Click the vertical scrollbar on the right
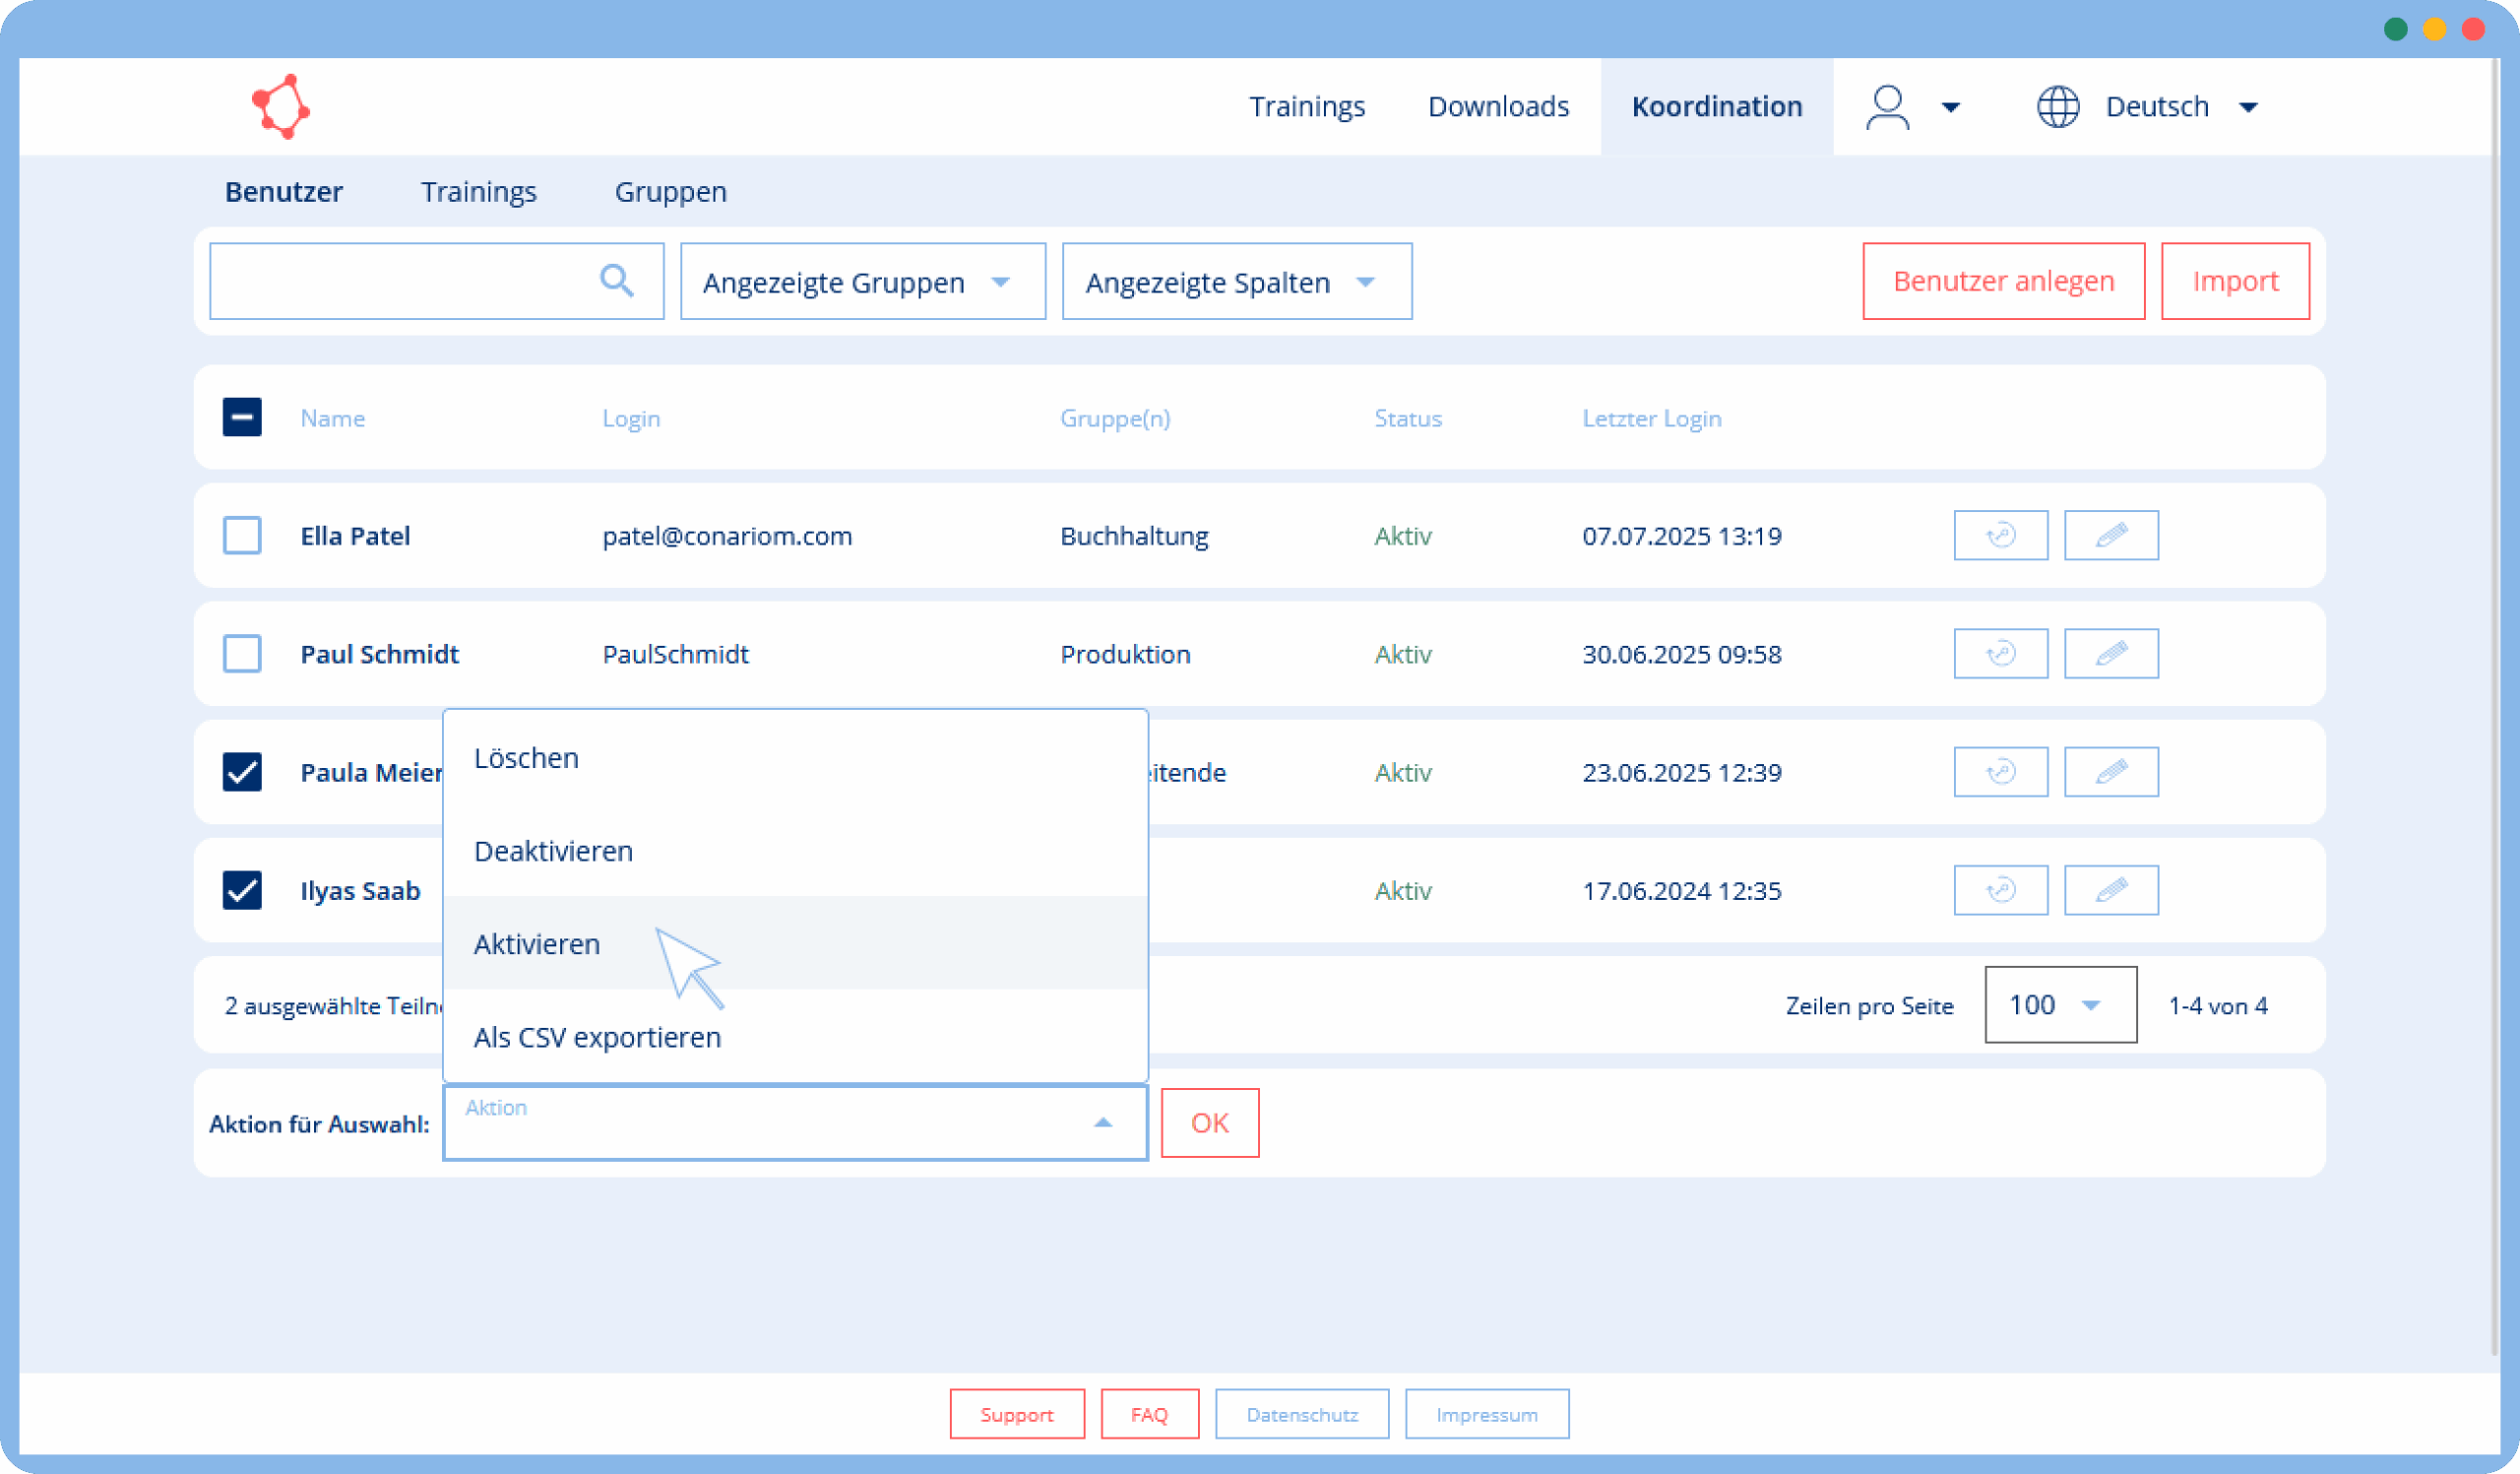Image resolution: width=2520 pixels, height=1474 pixels. pos(2494,700)
